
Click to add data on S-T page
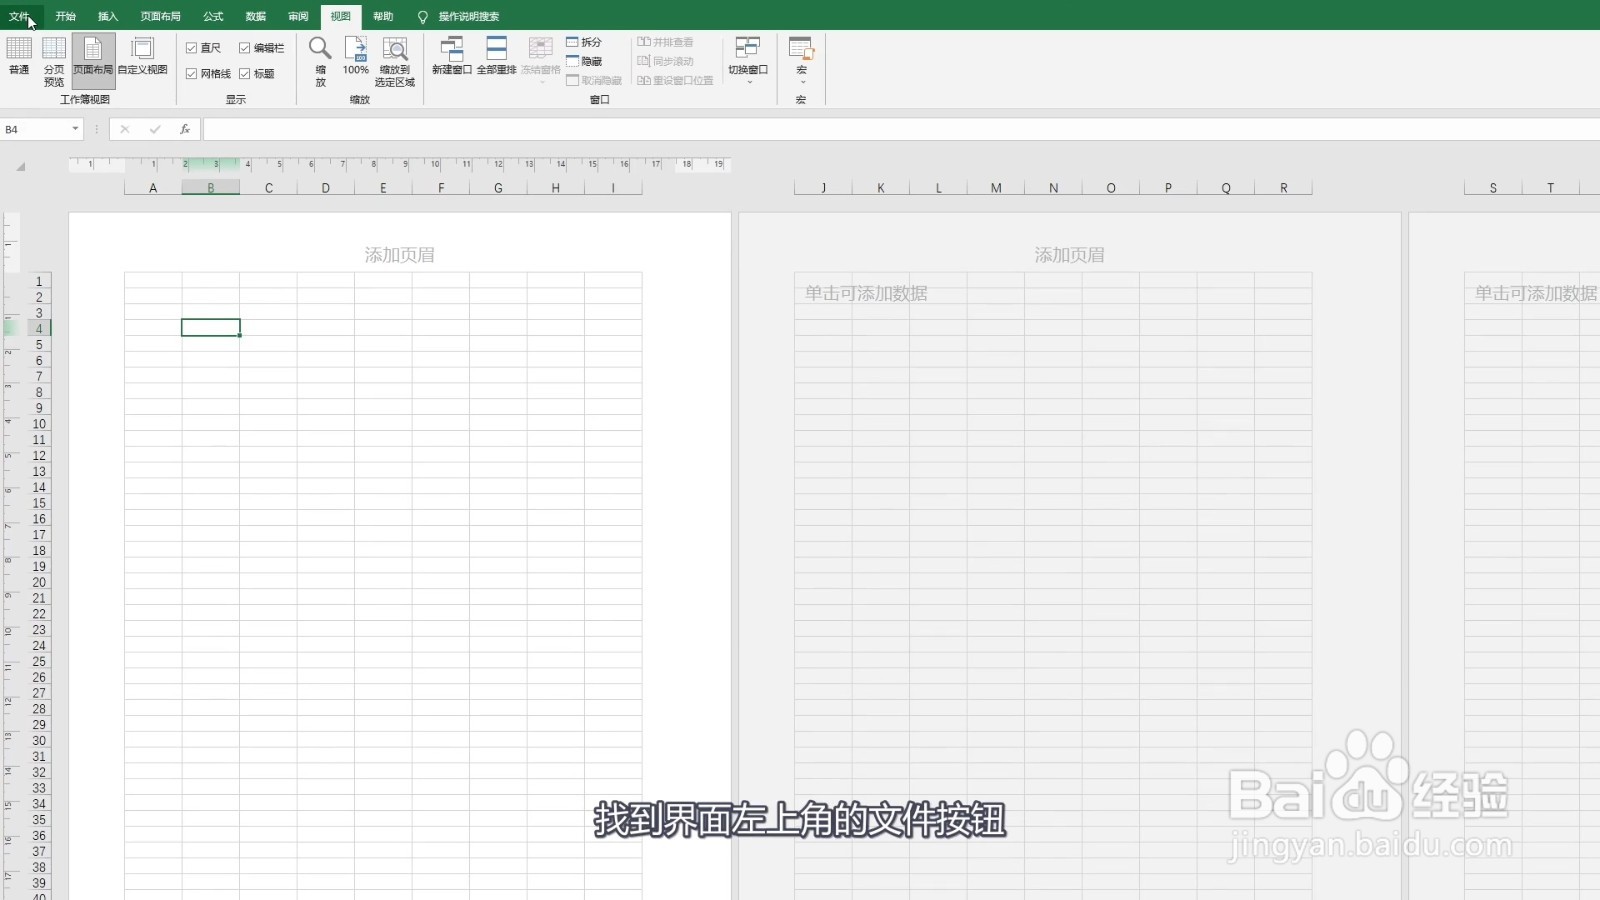1536,293
